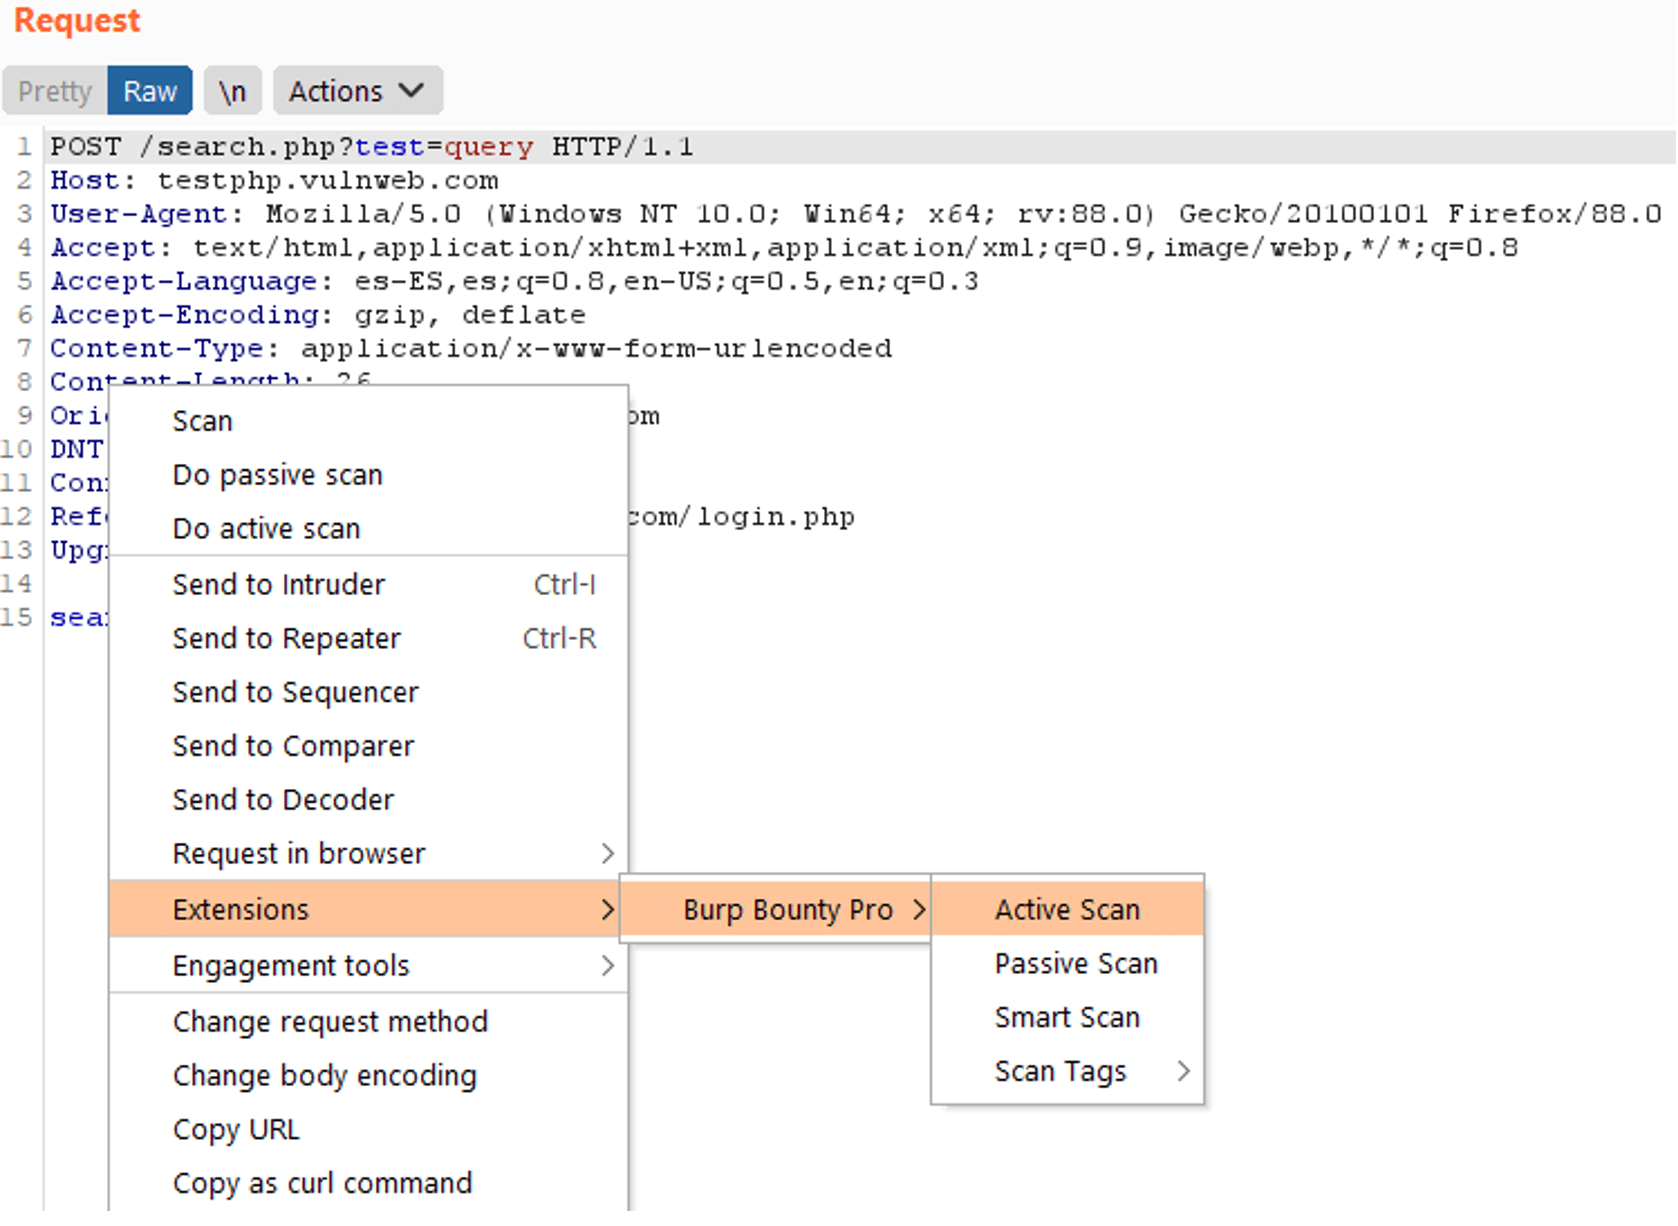Switch to the Pretty view tab

(x=52, y=90)
